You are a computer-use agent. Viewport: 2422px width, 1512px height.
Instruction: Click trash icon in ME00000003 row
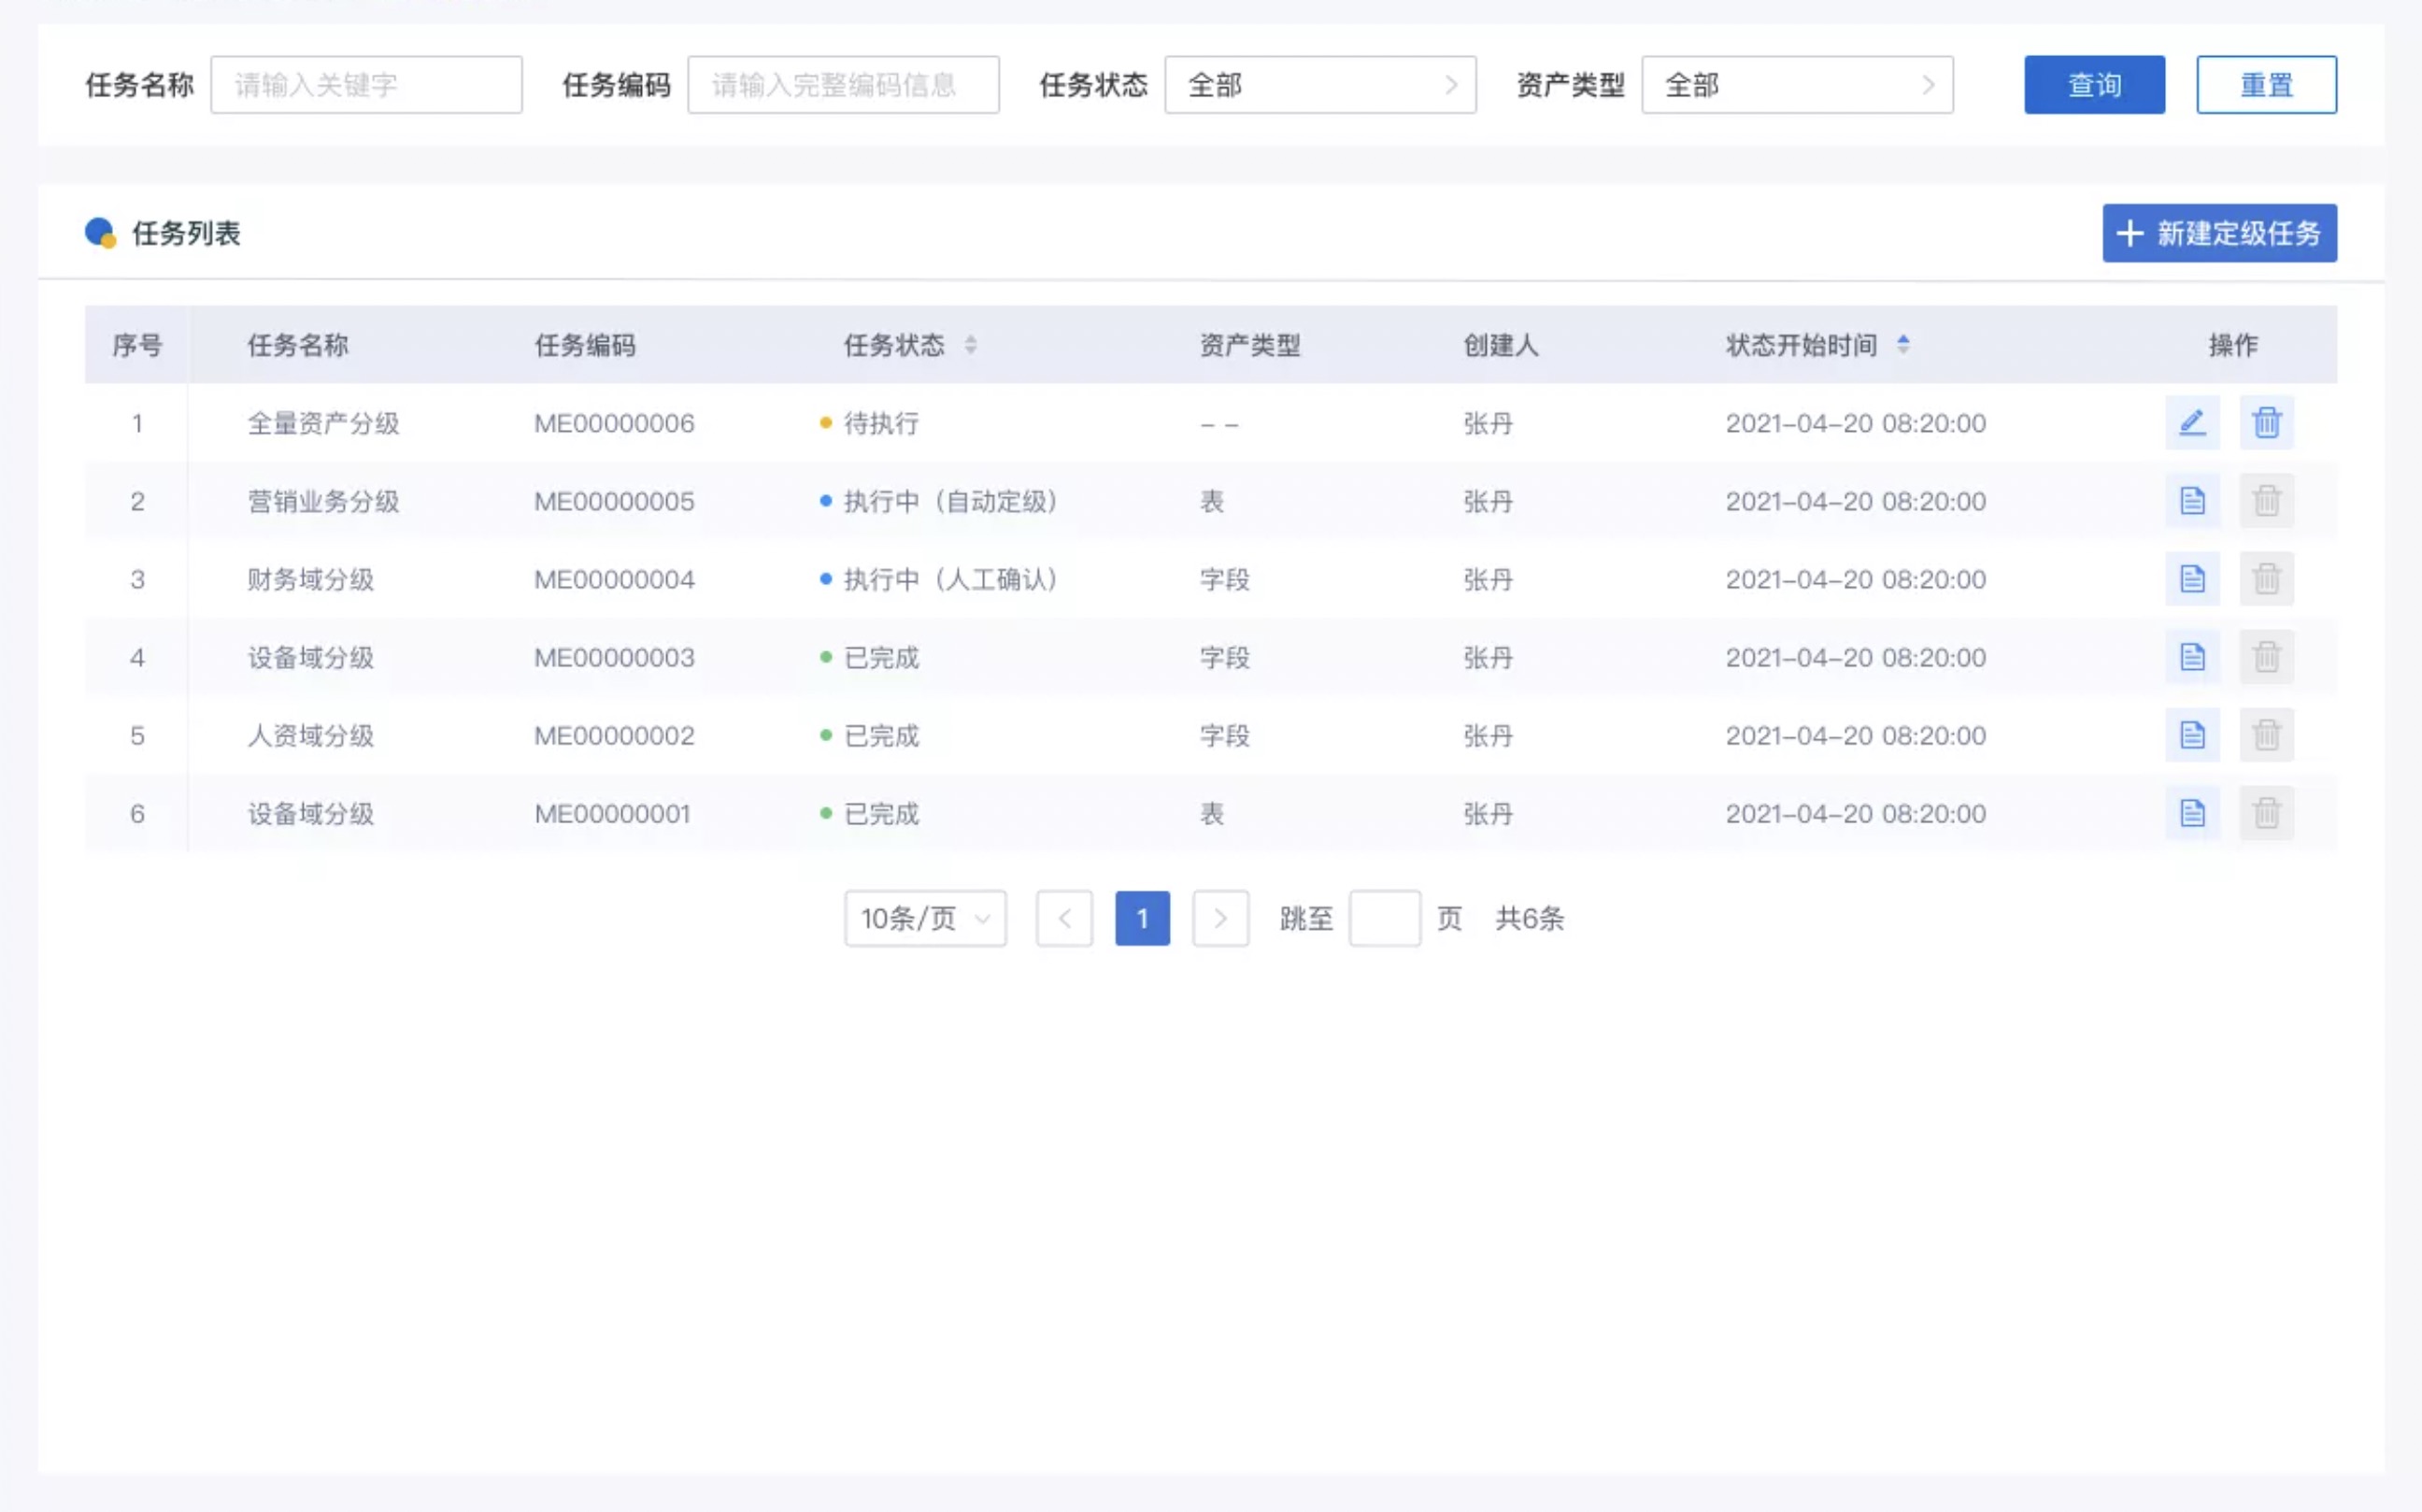point(2266,657)
